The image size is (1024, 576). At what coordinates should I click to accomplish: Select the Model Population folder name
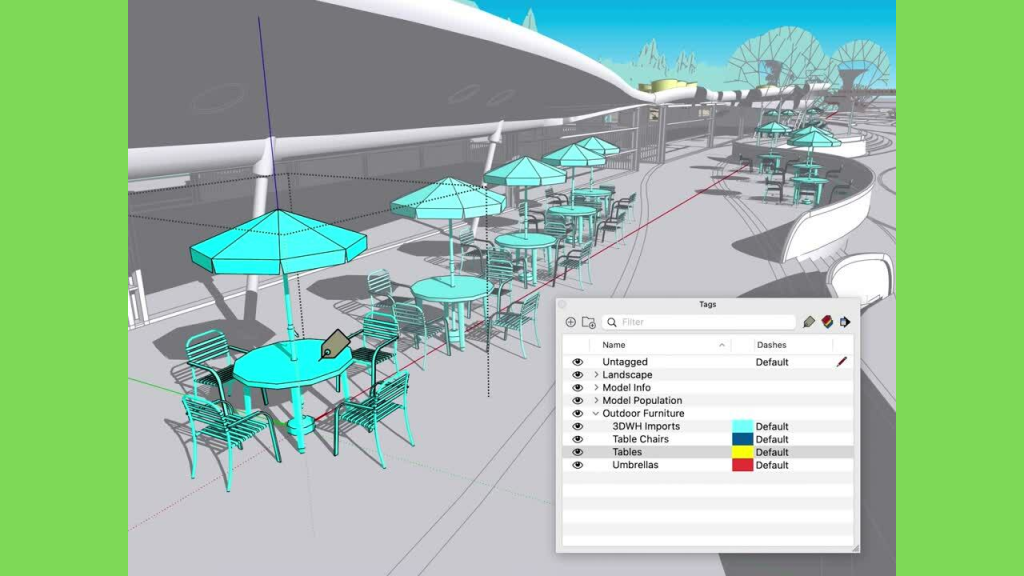[x=642, y=400]
